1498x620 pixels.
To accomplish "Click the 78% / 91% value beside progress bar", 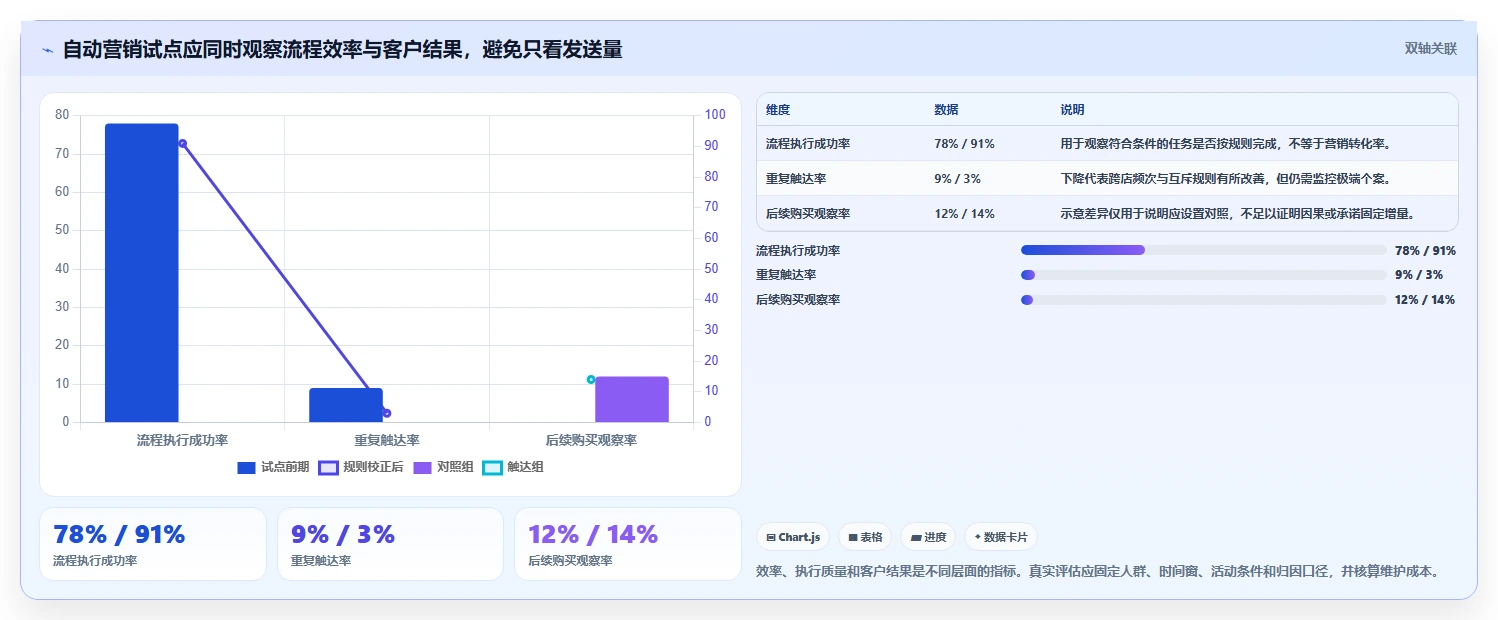I will pos(1425,251).
